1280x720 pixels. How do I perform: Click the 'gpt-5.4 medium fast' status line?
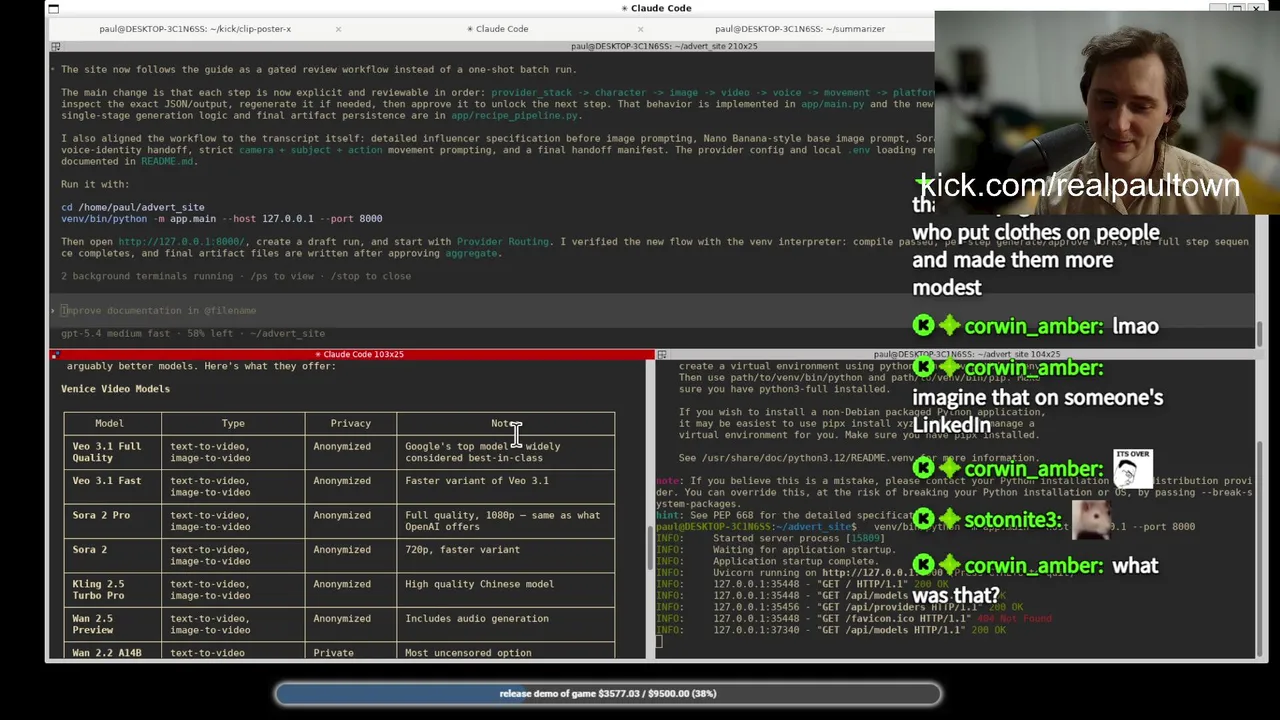(192, 333)
